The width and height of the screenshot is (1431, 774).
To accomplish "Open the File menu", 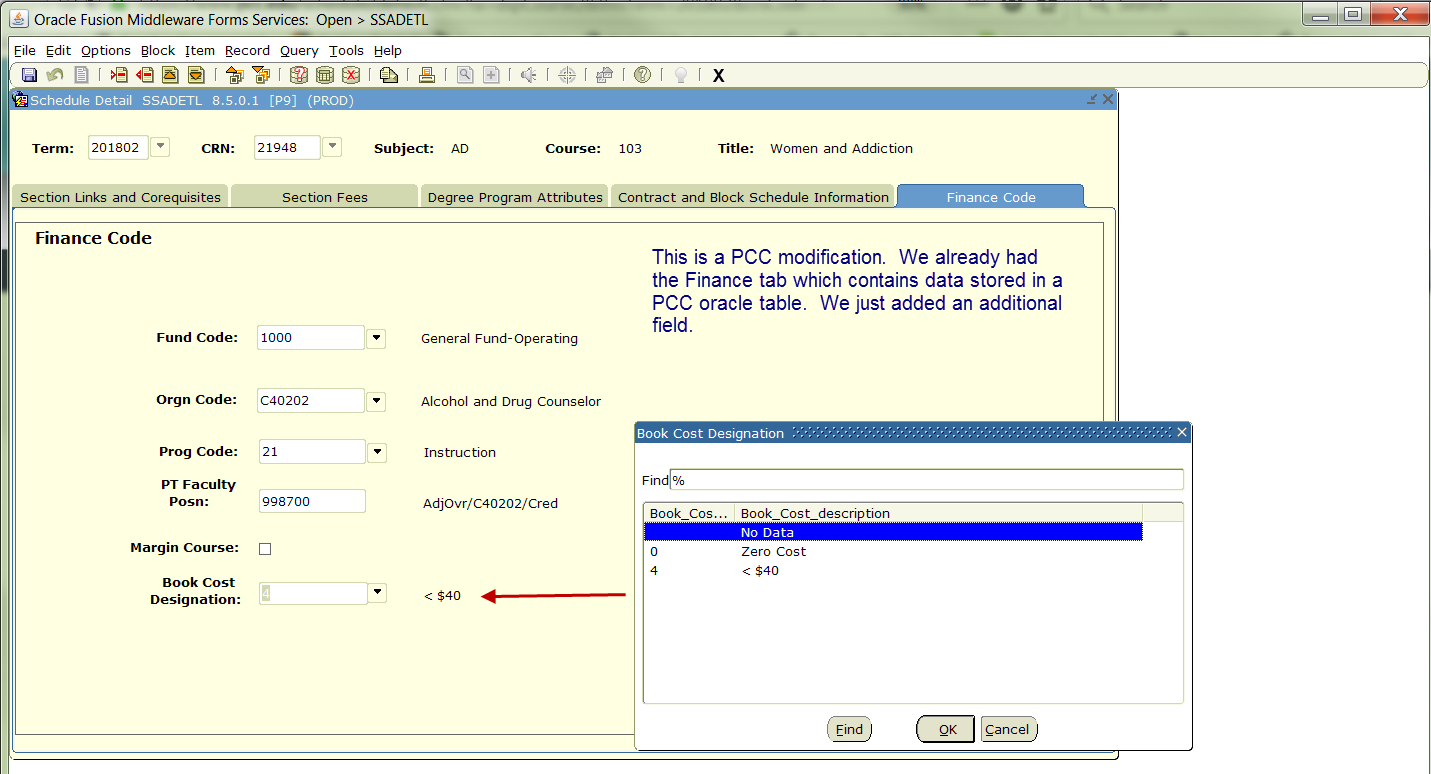I will 25,50.
